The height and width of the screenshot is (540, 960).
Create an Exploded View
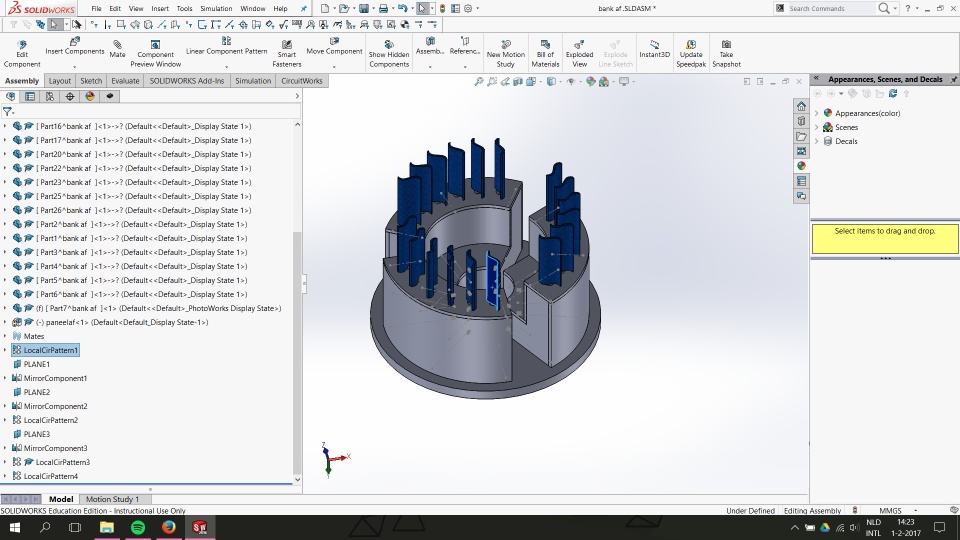(x=579, y=54)
